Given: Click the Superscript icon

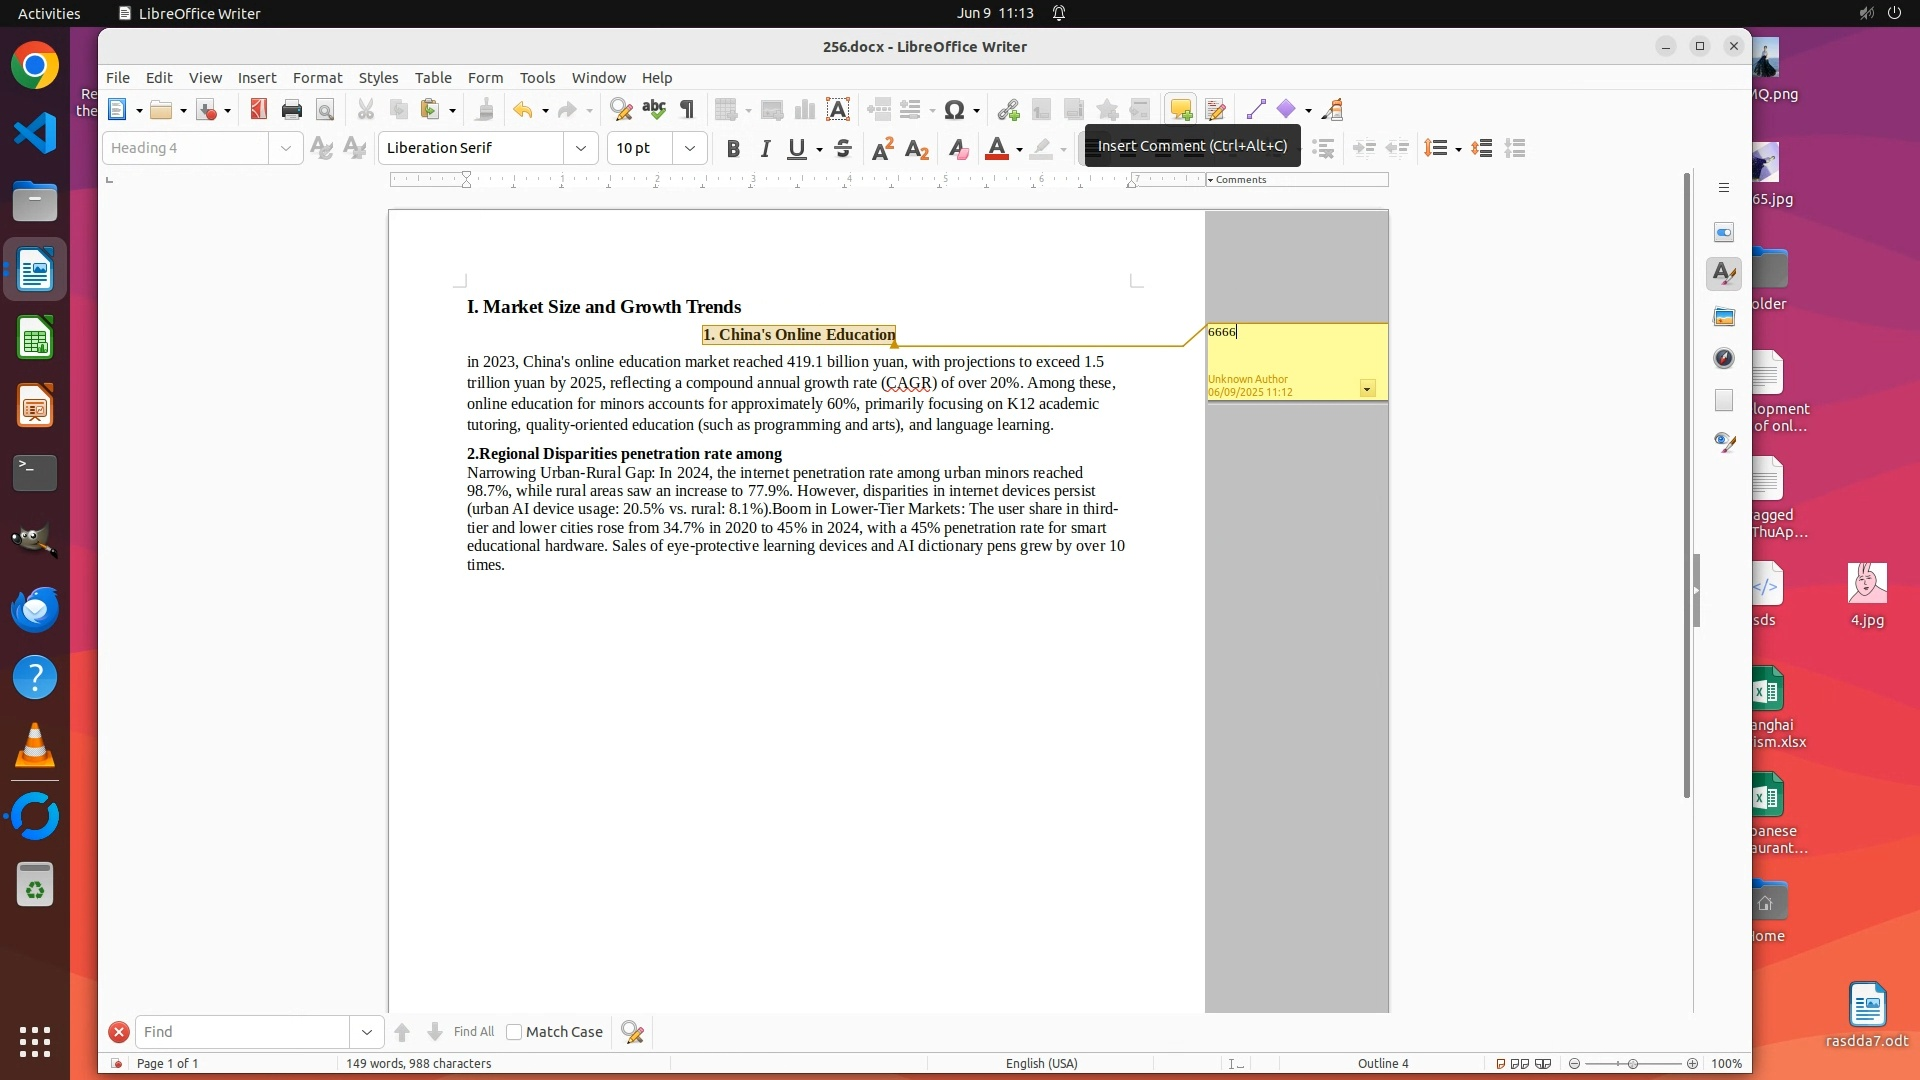Looking at the screenshot, I should [x=882, y=149].
